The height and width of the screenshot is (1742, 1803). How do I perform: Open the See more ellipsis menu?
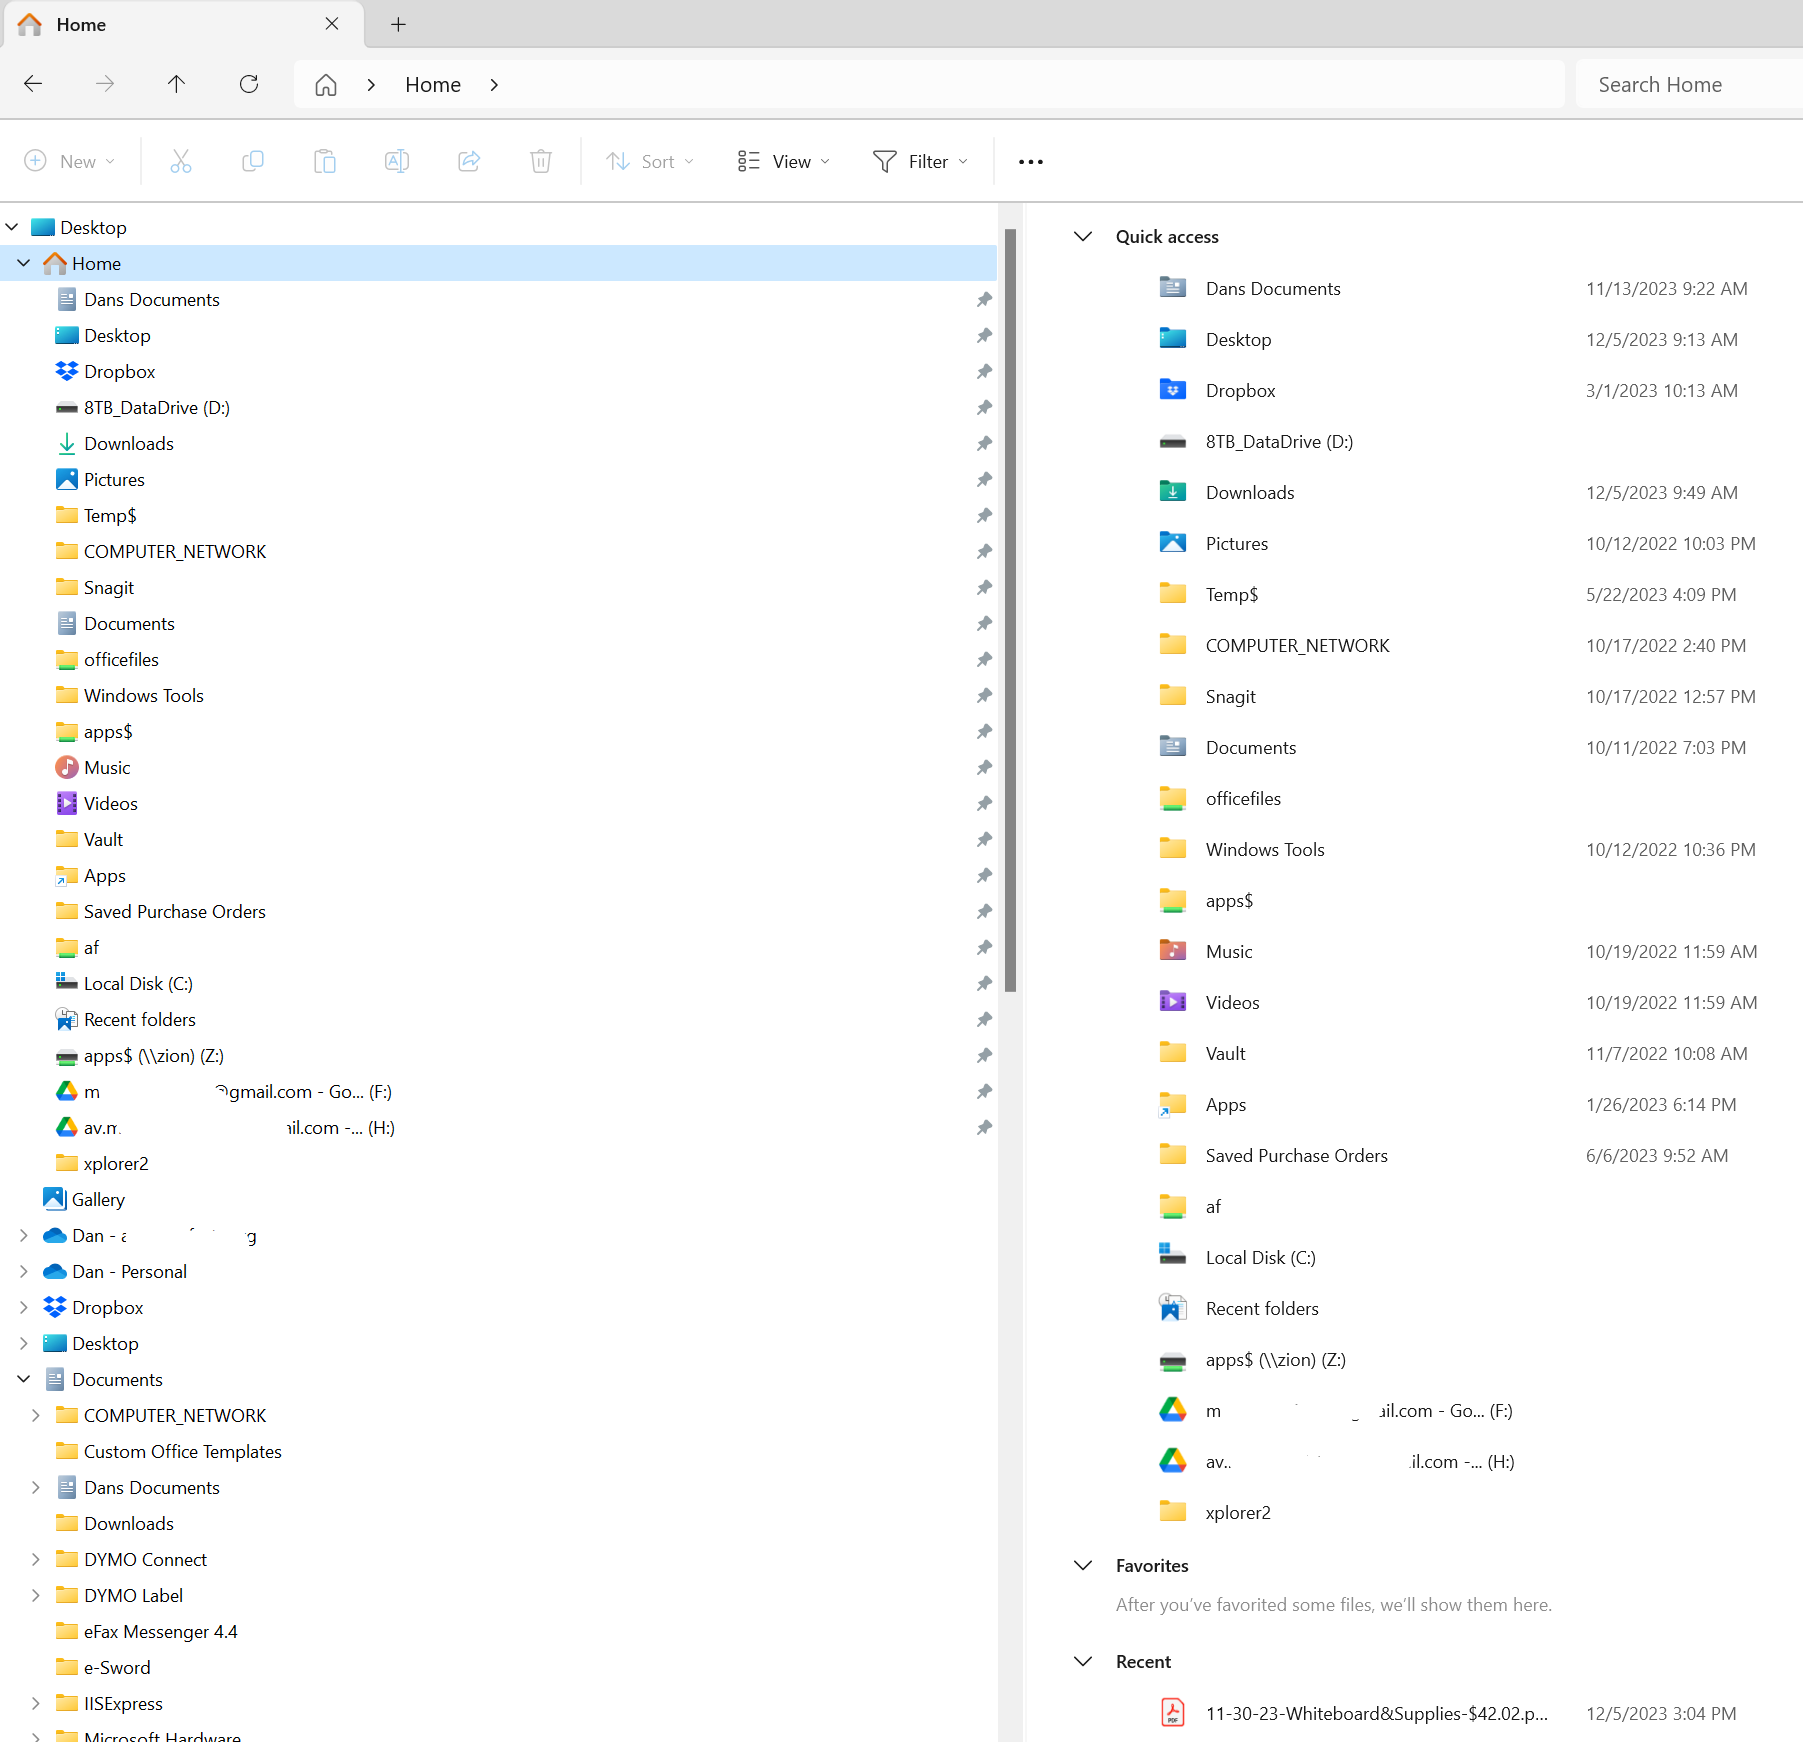click(x=1031, y=162)
